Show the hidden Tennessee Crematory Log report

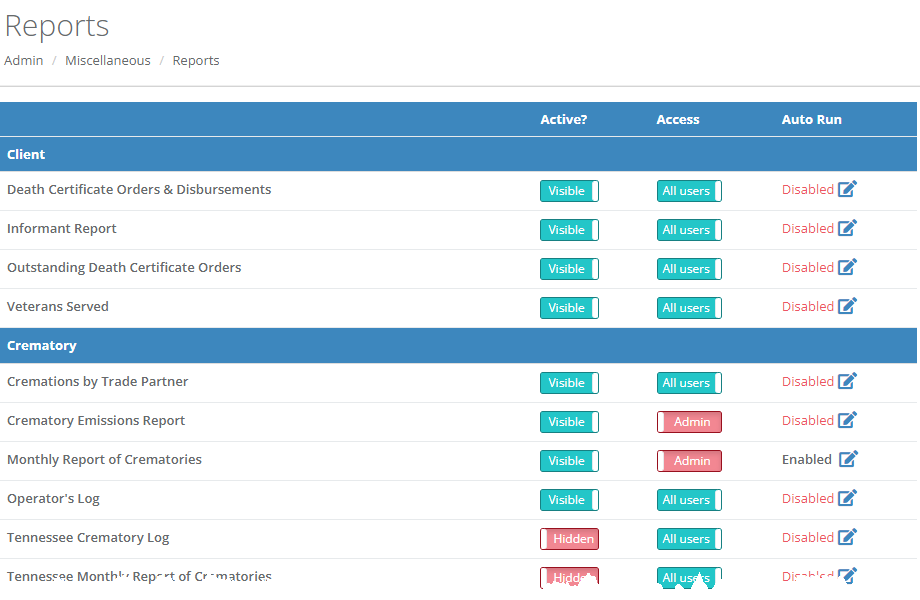569,538
